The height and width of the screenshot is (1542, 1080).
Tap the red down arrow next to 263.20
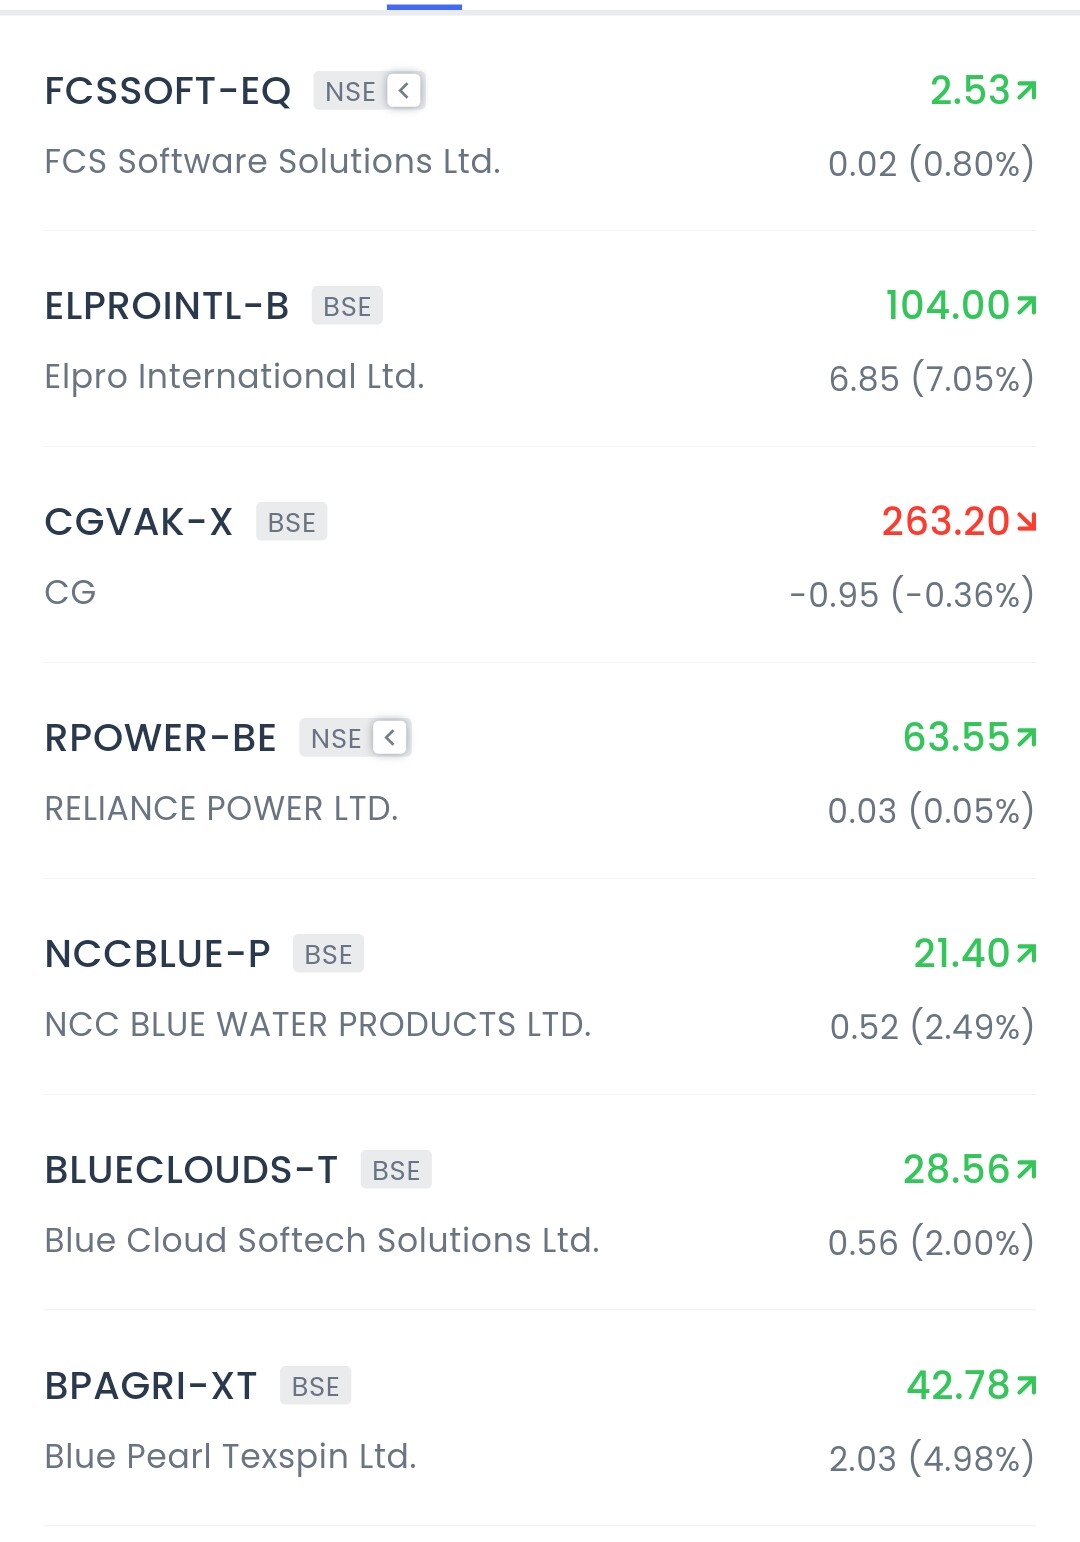pyautogui.click(x=1027, y=522)
